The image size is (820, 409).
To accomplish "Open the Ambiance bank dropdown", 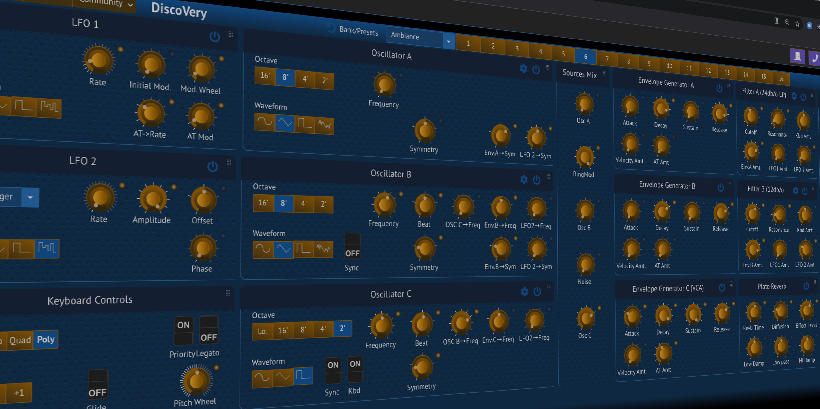I will (420, 38).
